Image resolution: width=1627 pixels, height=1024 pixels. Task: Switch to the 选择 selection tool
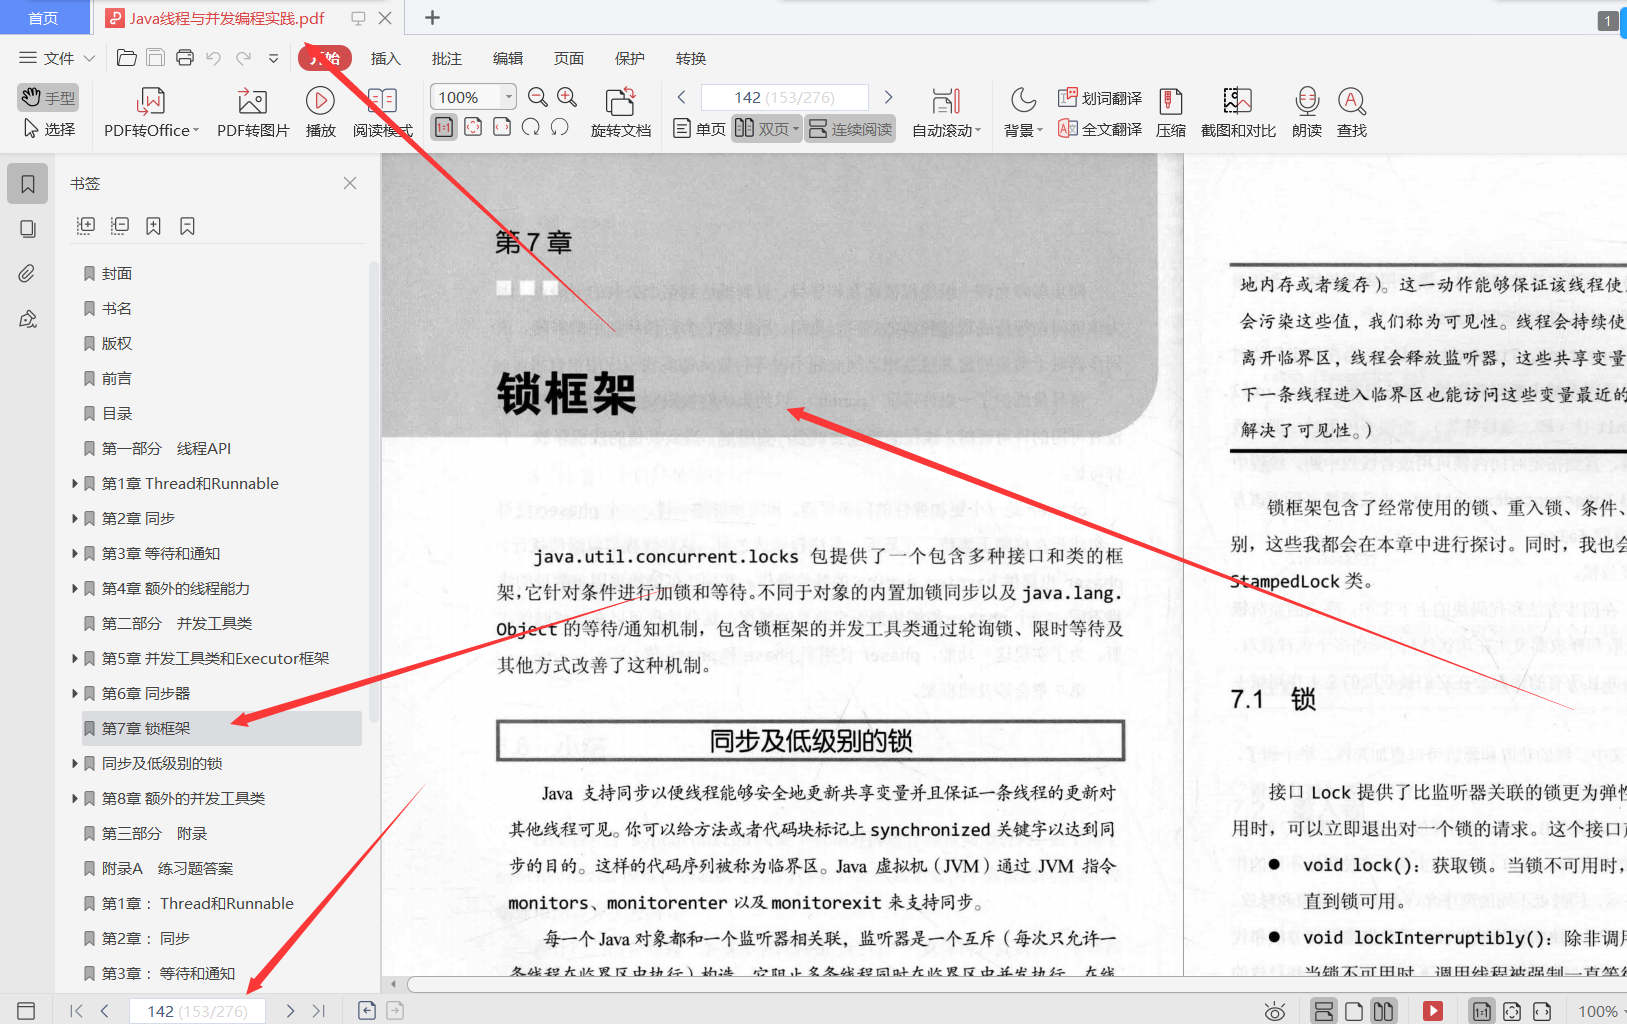point(48,129)
